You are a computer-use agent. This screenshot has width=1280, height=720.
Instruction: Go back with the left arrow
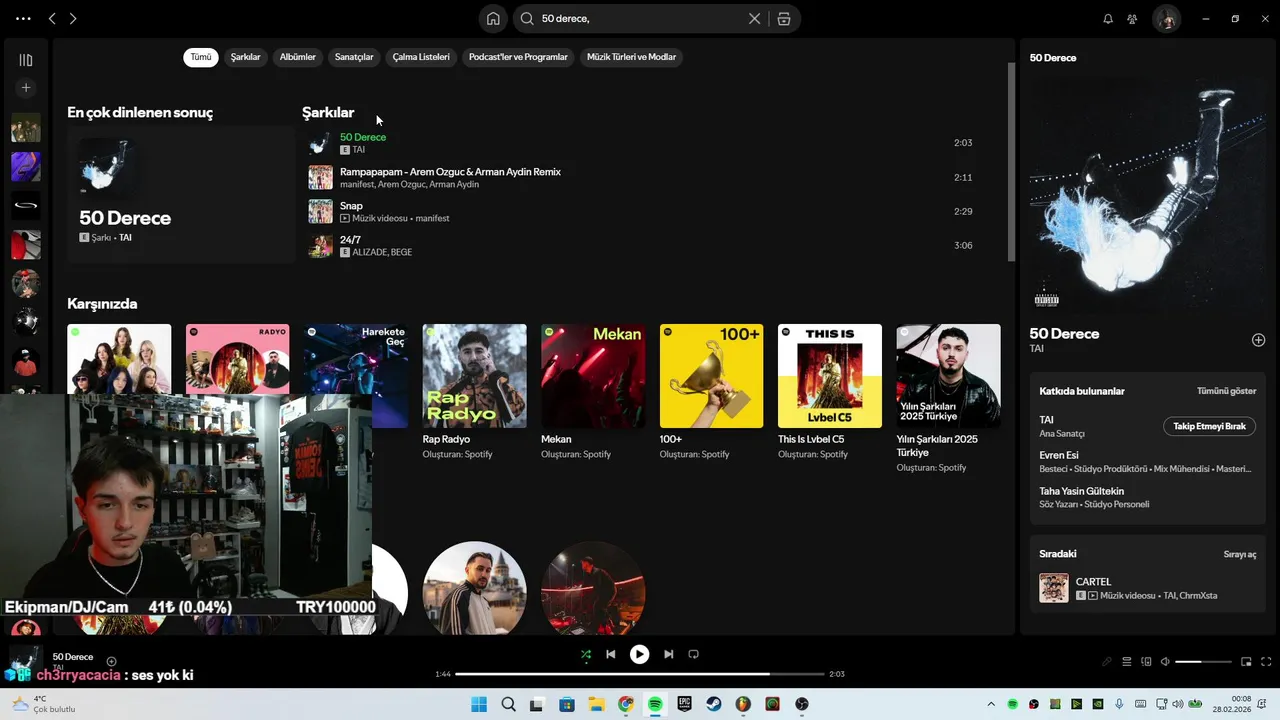[52, 18]
